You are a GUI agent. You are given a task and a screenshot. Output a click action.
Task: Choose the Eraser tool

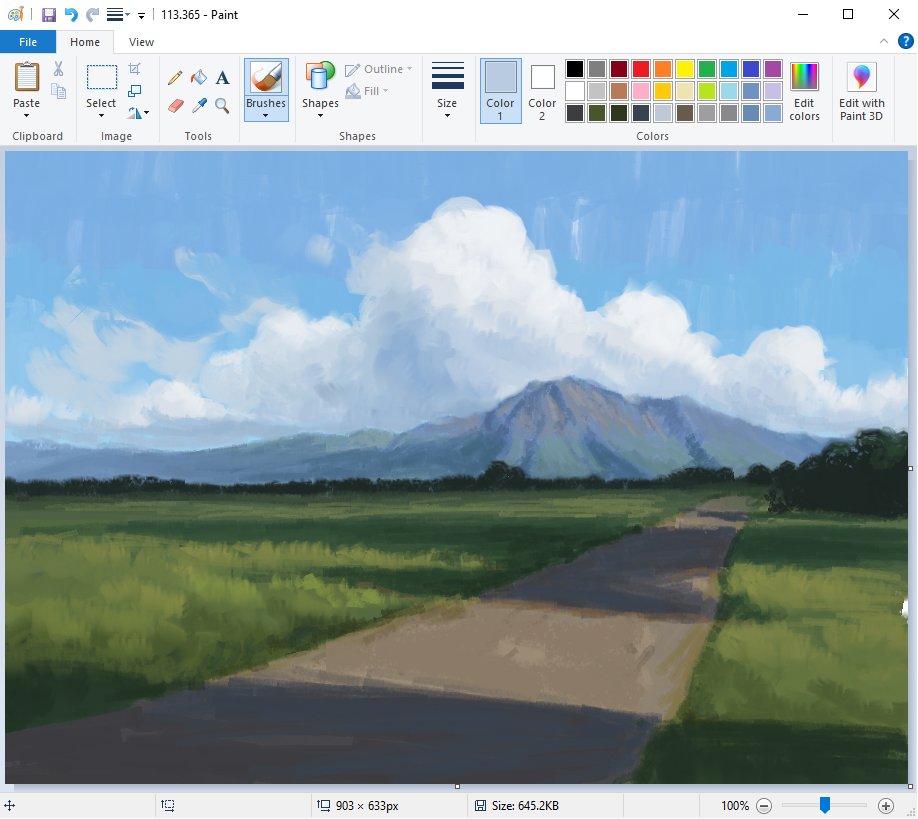176,105
